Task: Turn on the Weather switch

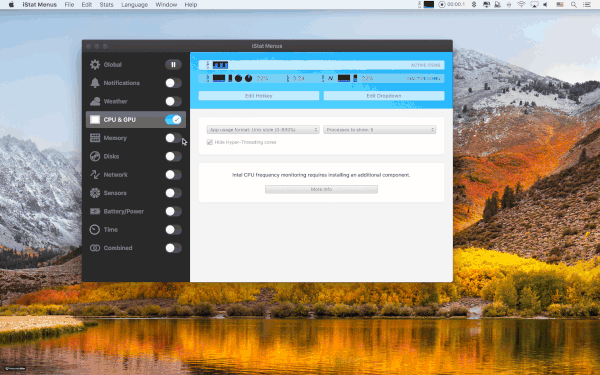Action: coord(173,101)
